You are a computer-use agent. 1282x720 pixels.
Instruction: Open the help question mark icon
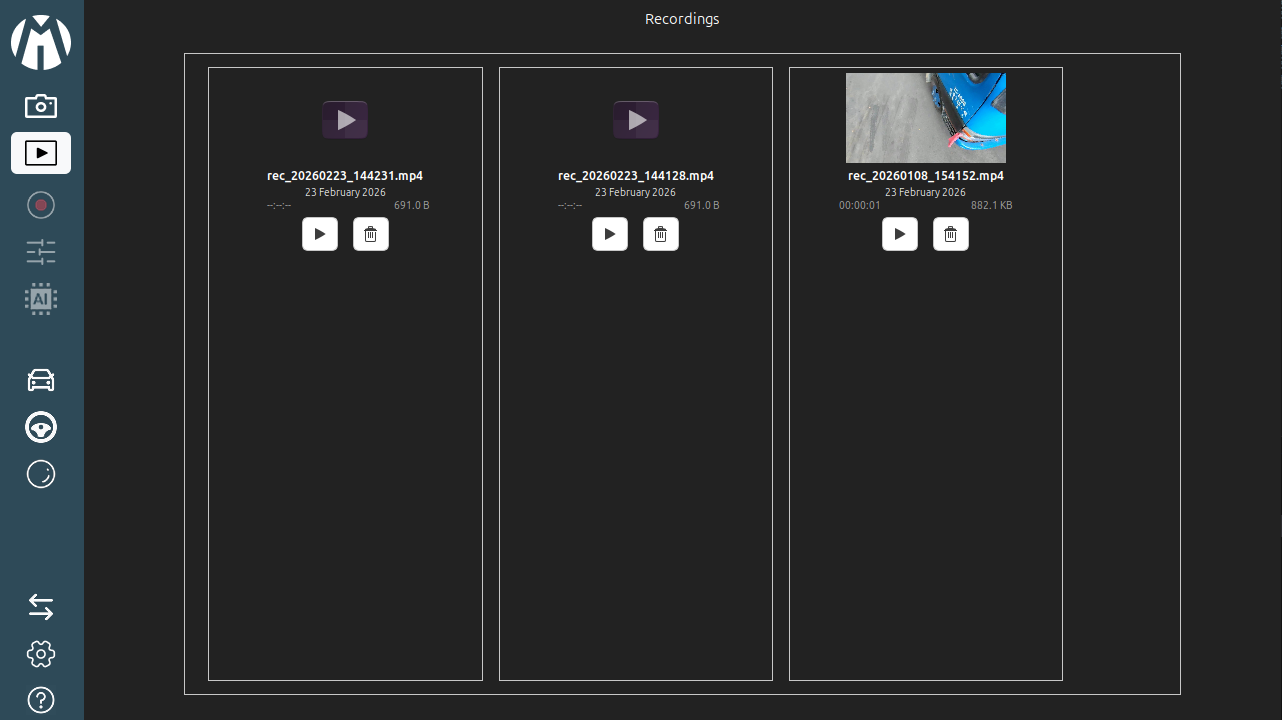coord(41,700)
